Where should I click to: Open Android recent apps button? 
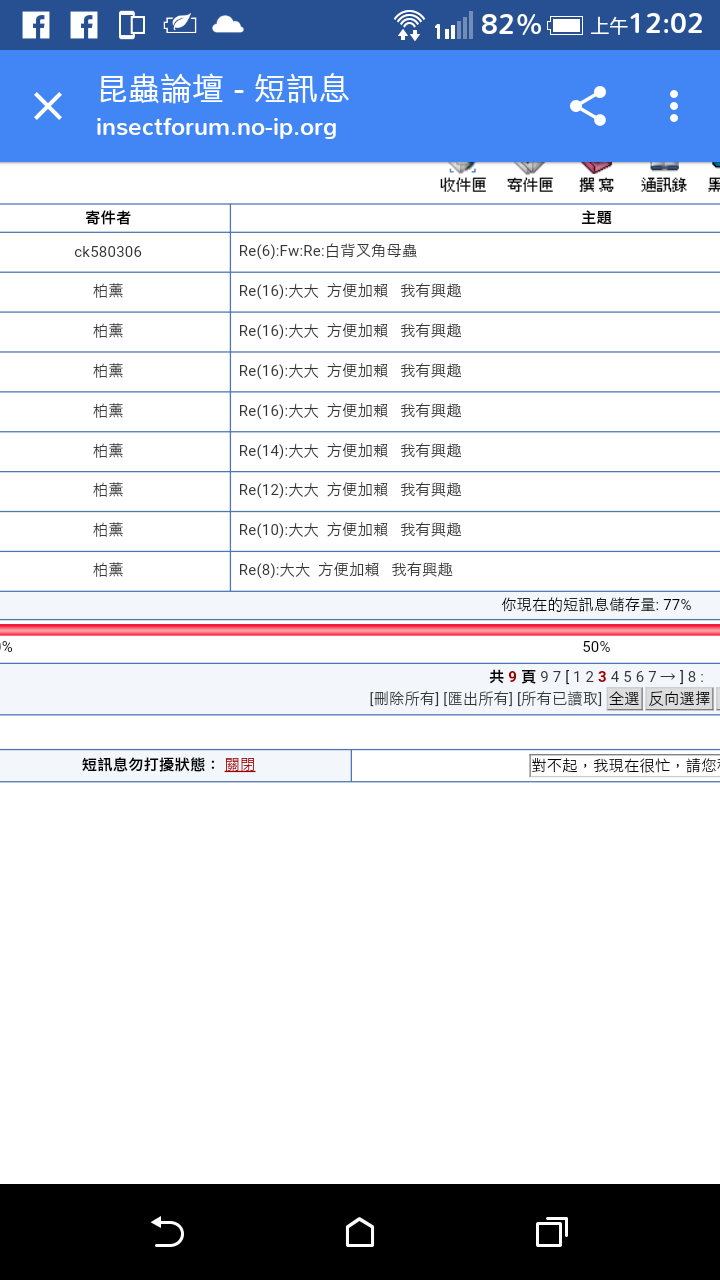(551, 1232)
